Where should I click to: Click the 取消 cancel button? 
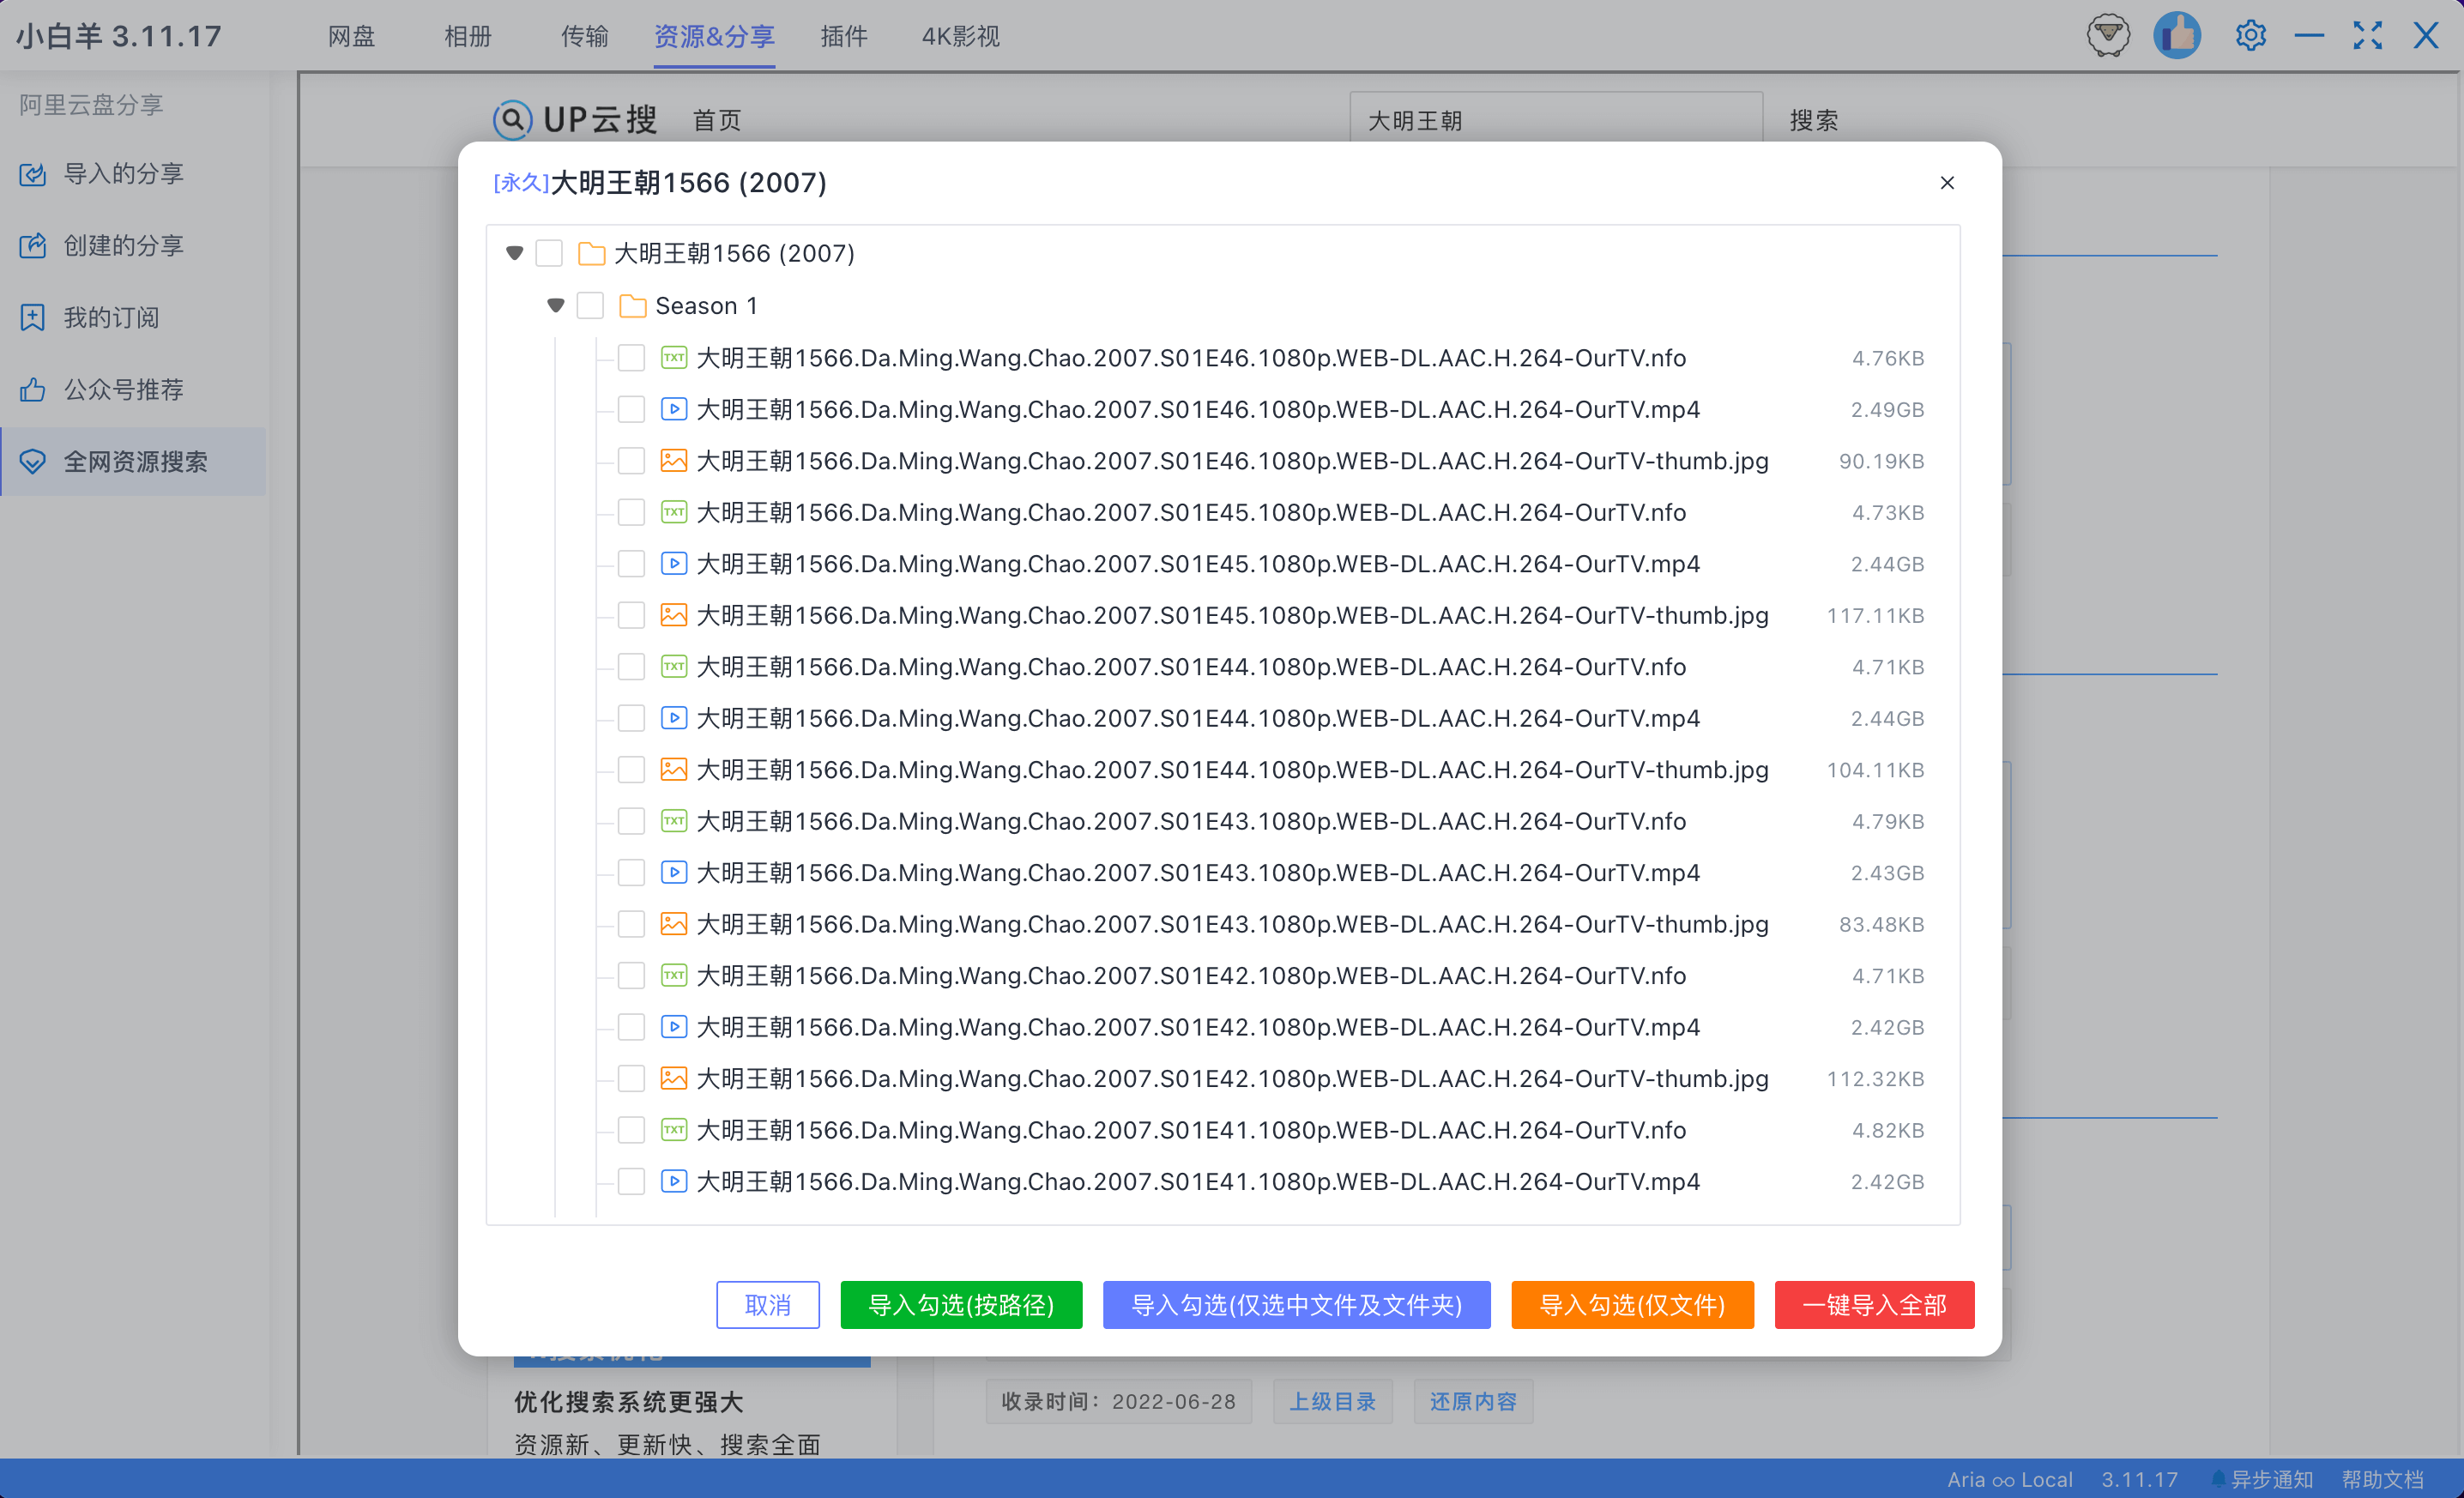768,1305
